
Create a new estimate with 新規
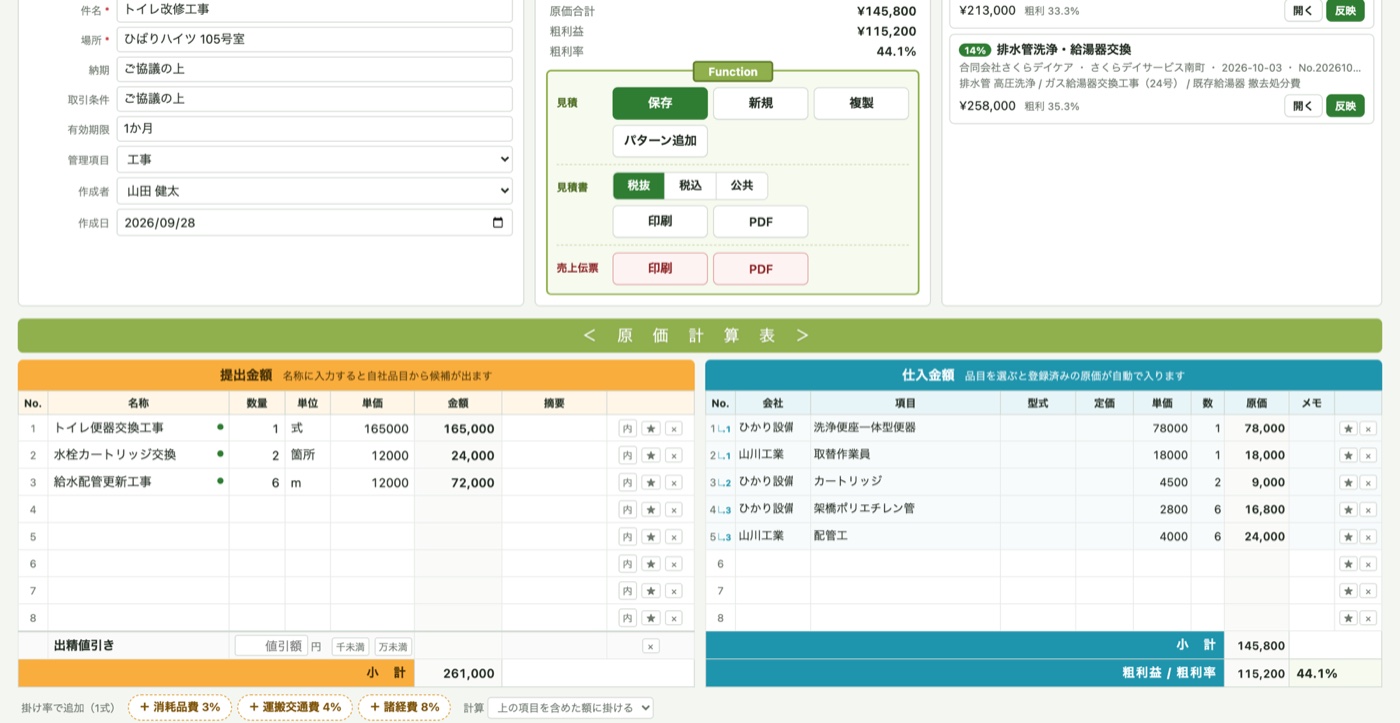pos(761,103)
